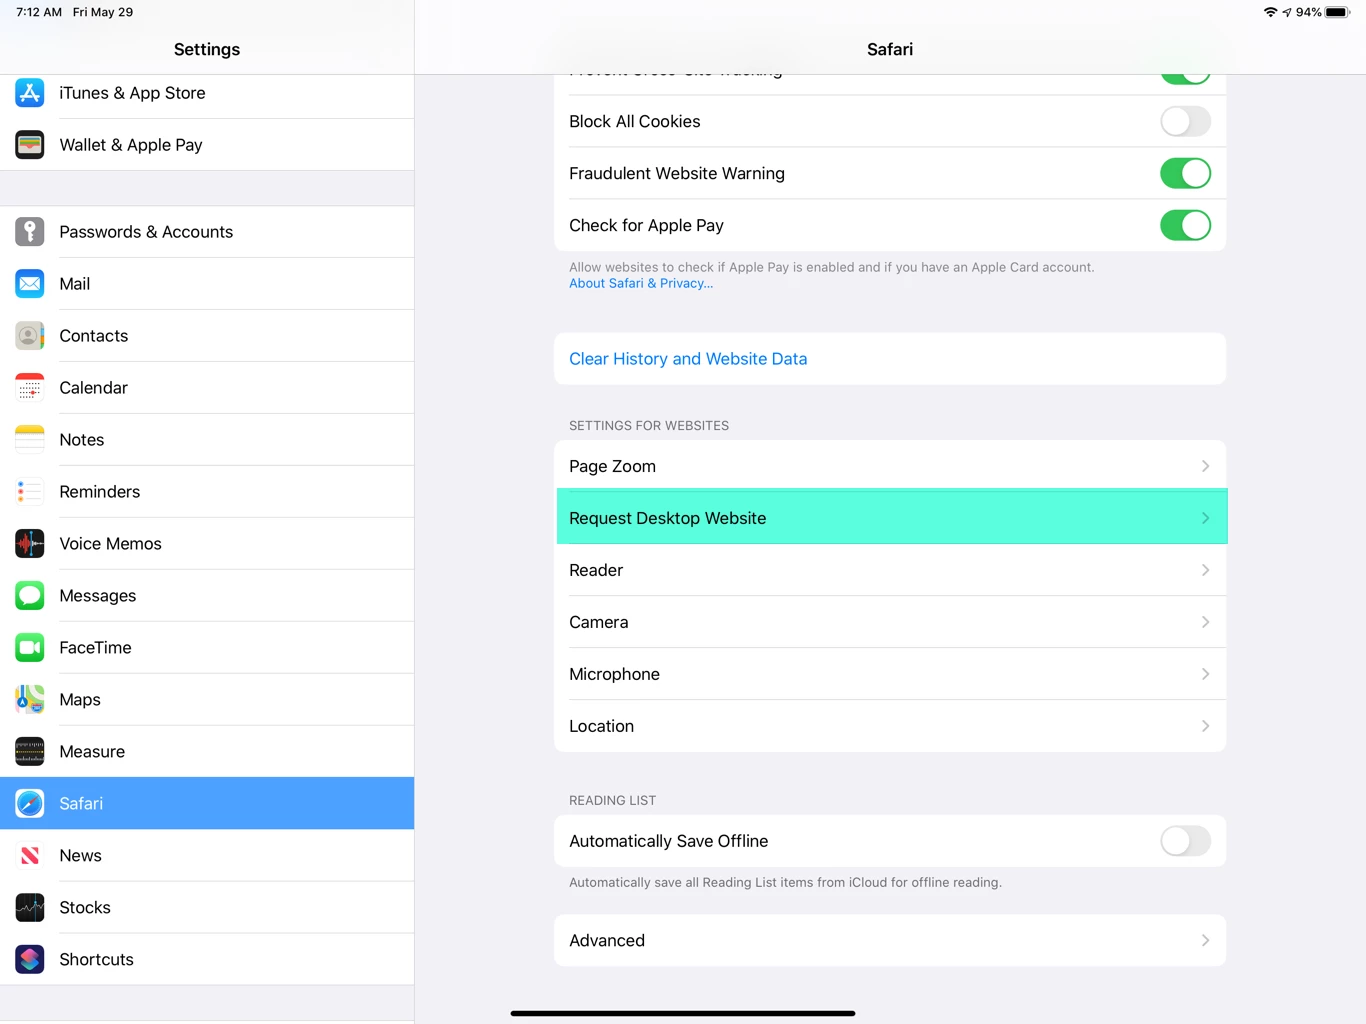1366x1024 pixels.
Task: Select Notes in the settings sidebar
Action: (x=207, y=440)
